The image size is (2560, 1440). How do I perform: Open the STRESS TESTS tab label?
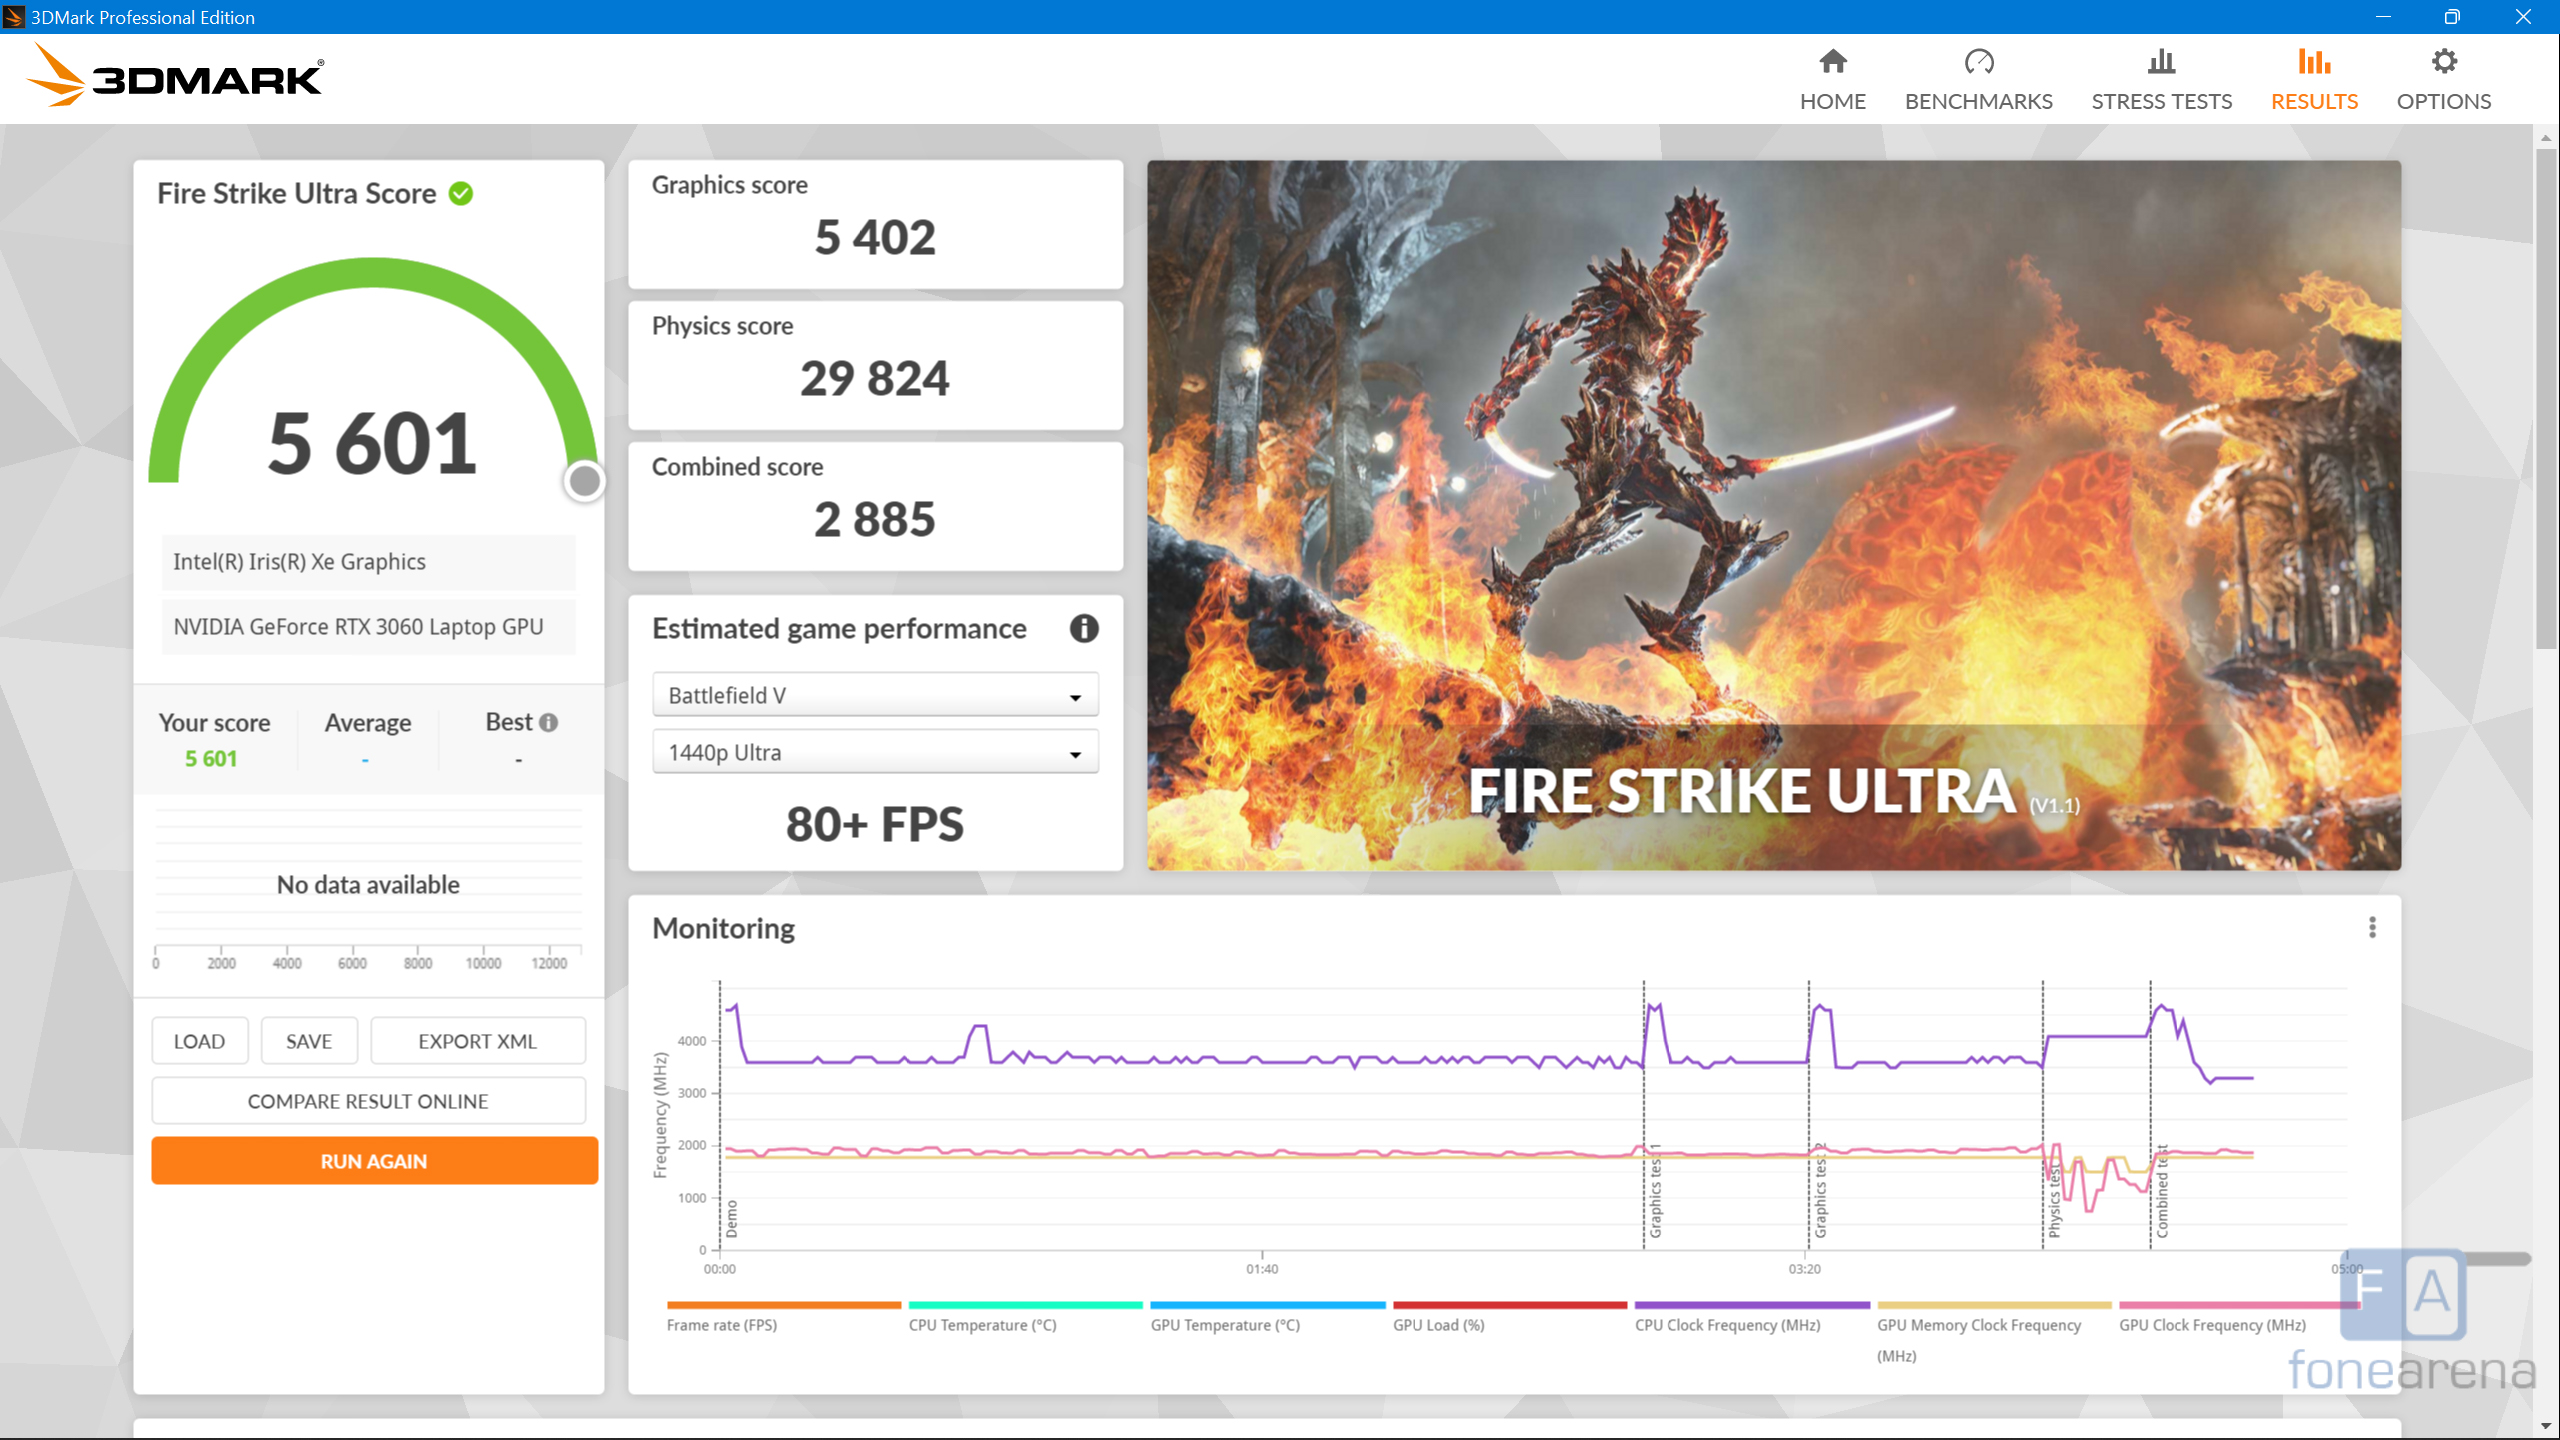(2161, 101)
